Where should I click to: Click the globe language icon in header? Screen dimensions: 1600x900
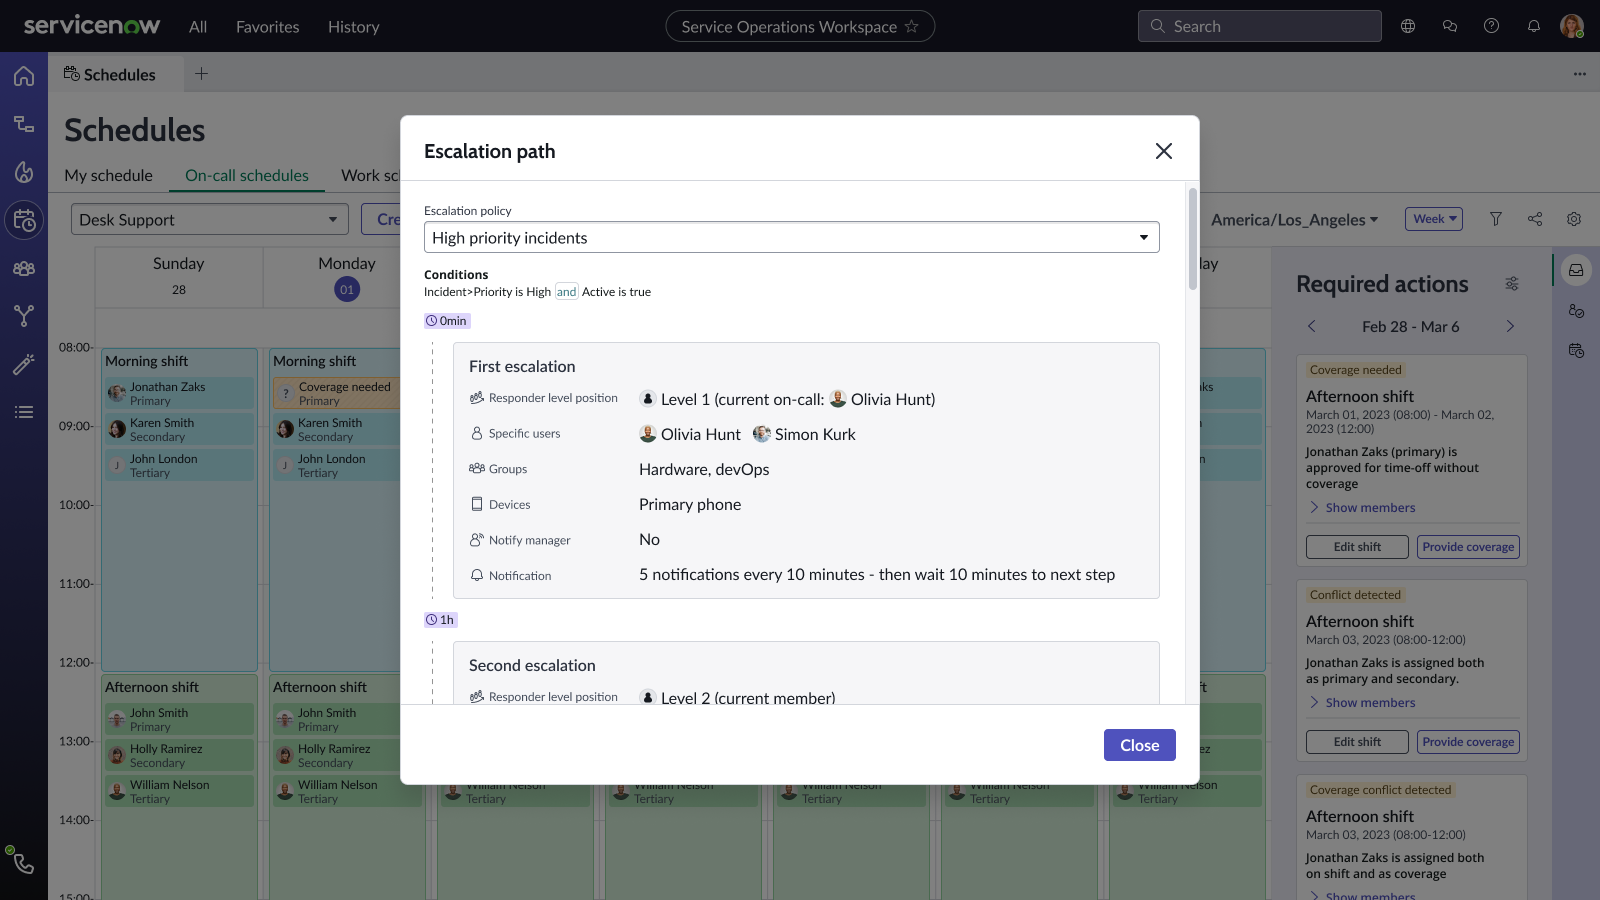click(1408, 26)
